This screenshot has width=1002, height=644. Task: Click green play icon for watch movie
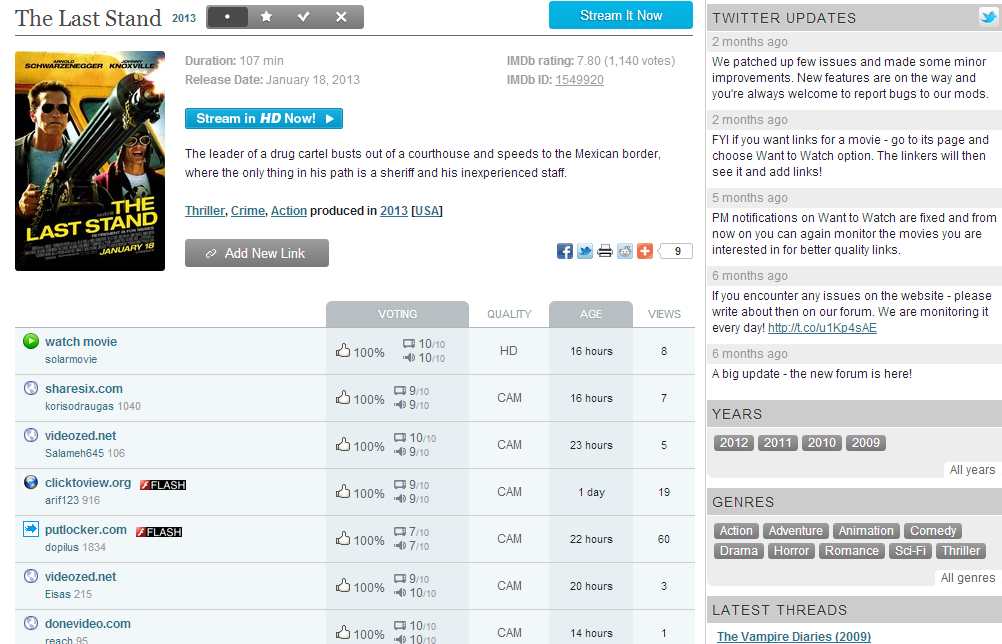click(31, 341)
